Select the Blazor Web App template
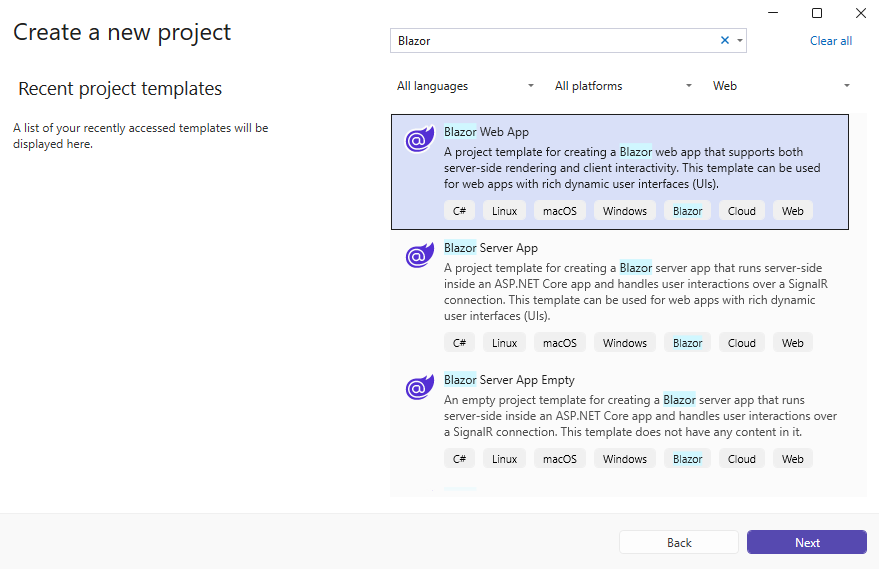The height and width of the screenshot is (569, 879). (619, 172)
